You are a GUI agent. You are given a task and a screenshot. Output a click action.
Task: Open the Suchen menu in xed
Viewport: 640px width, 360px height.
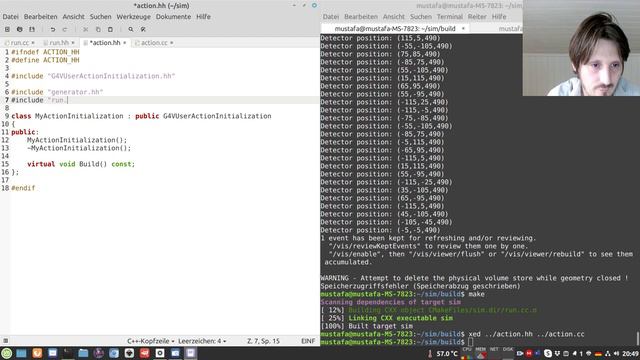pyautogui.click(x=100, y=17)
